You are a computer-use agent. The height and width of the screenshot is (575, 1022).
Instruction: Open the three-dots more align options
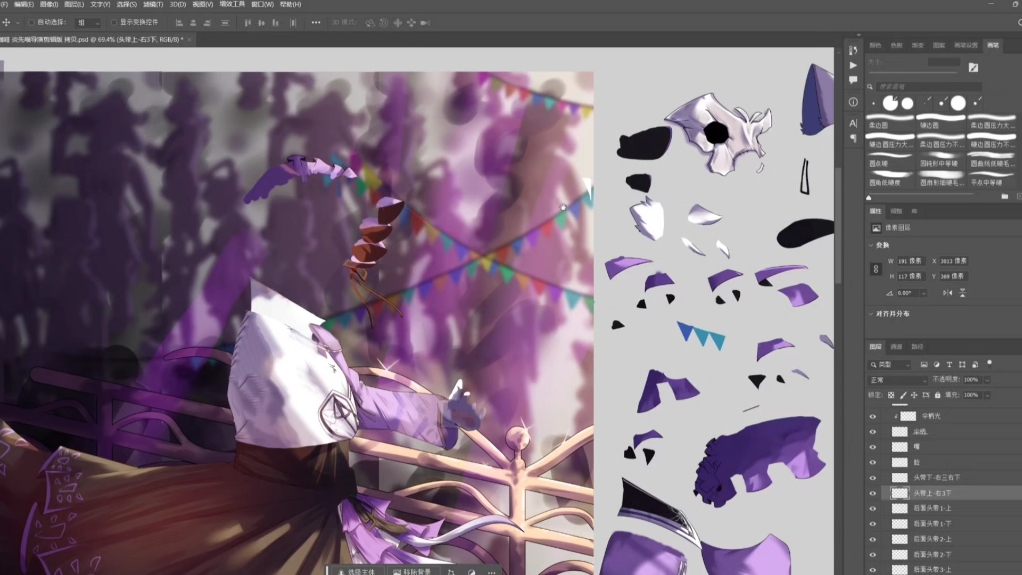coord(316,23)
